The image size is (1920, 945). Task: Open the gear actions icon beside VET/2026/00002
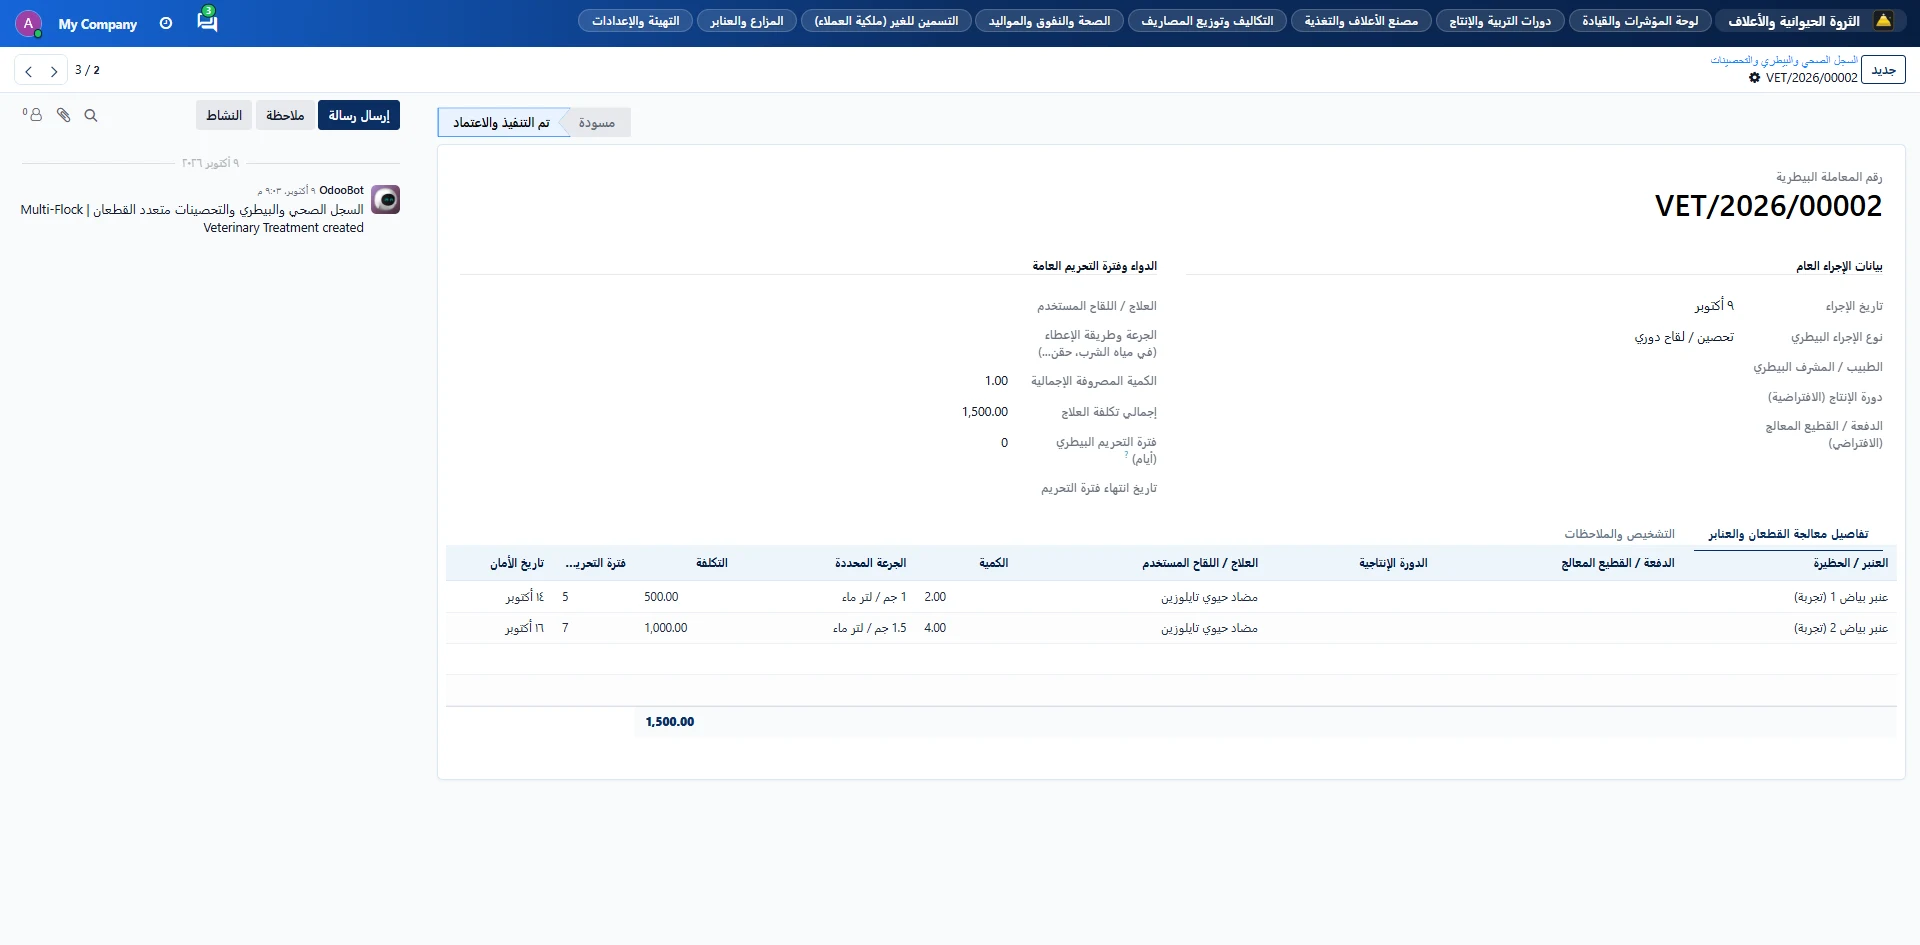[1754, 77]
